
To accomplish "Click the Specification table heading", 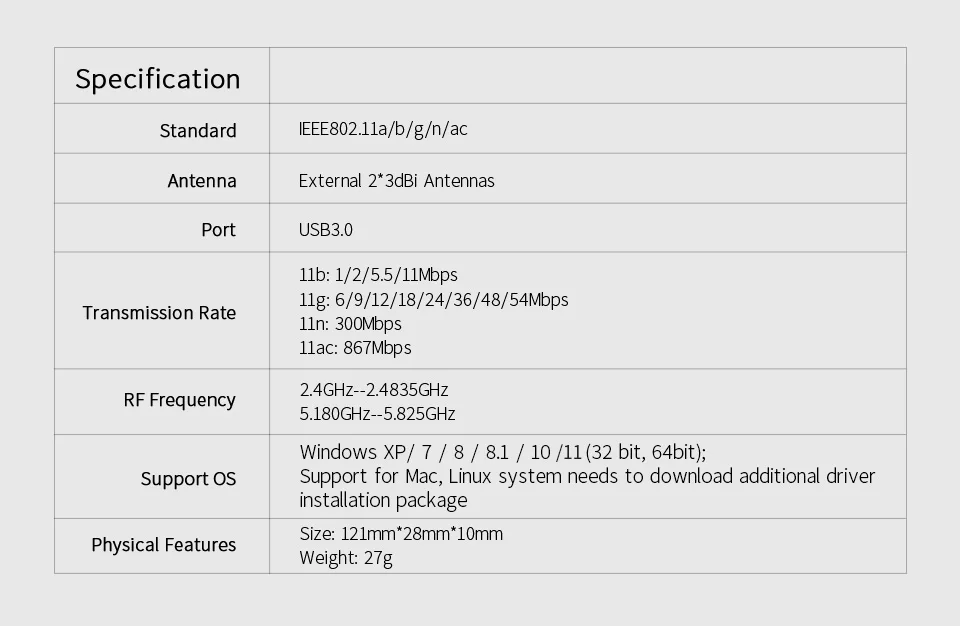I will coord(158,79).
